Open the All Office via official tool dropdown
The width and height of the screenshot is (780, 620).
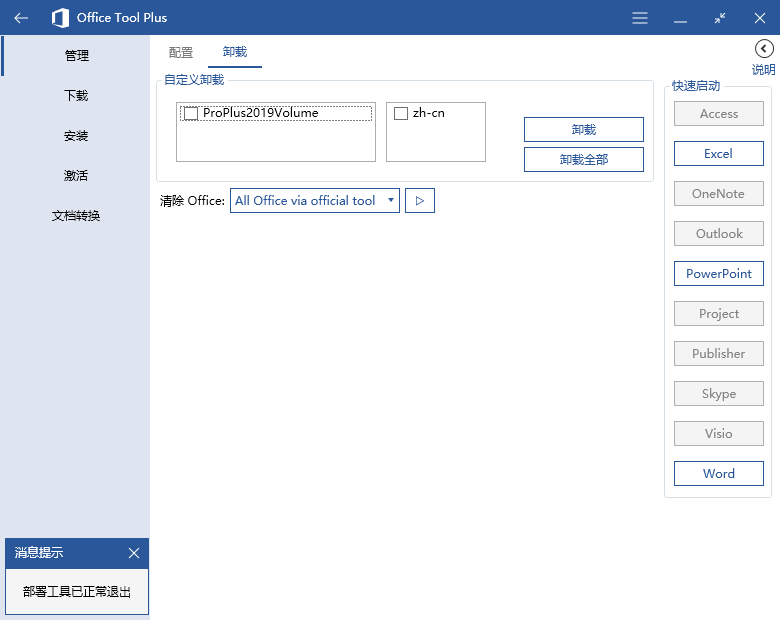click(x=315, y=201)
